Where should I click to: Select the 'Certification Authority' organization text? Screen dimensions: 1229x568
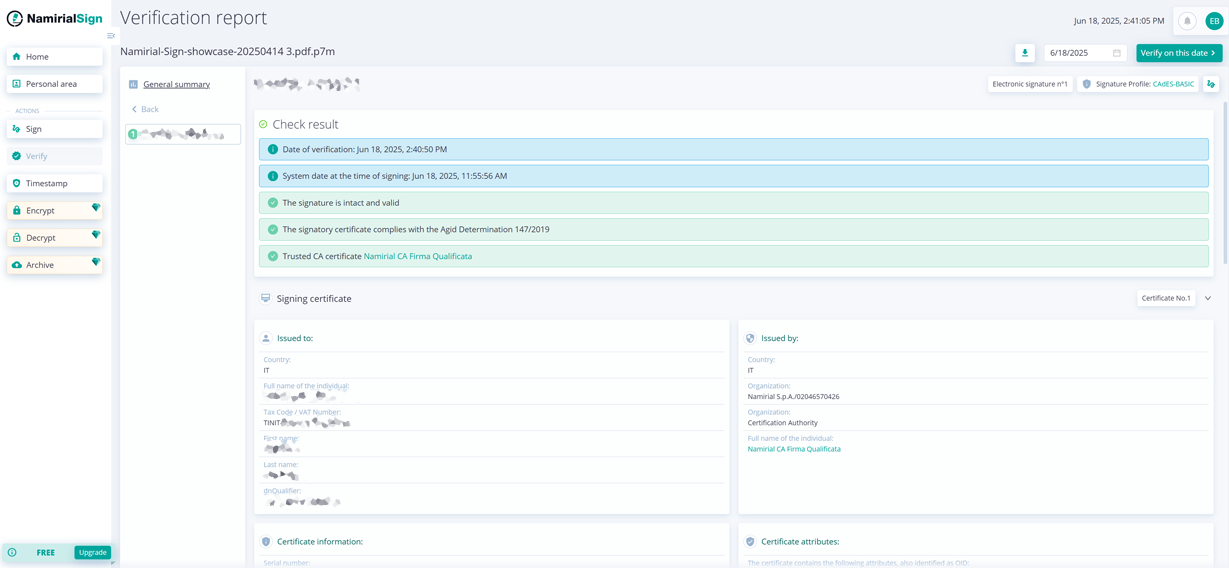[x=783, y=423]
